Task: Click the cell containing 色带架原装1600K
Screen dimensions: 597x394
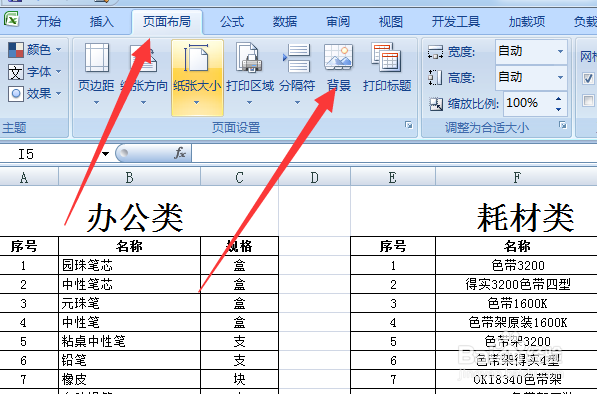Action: pyautogui.click(x=516, y=322)
